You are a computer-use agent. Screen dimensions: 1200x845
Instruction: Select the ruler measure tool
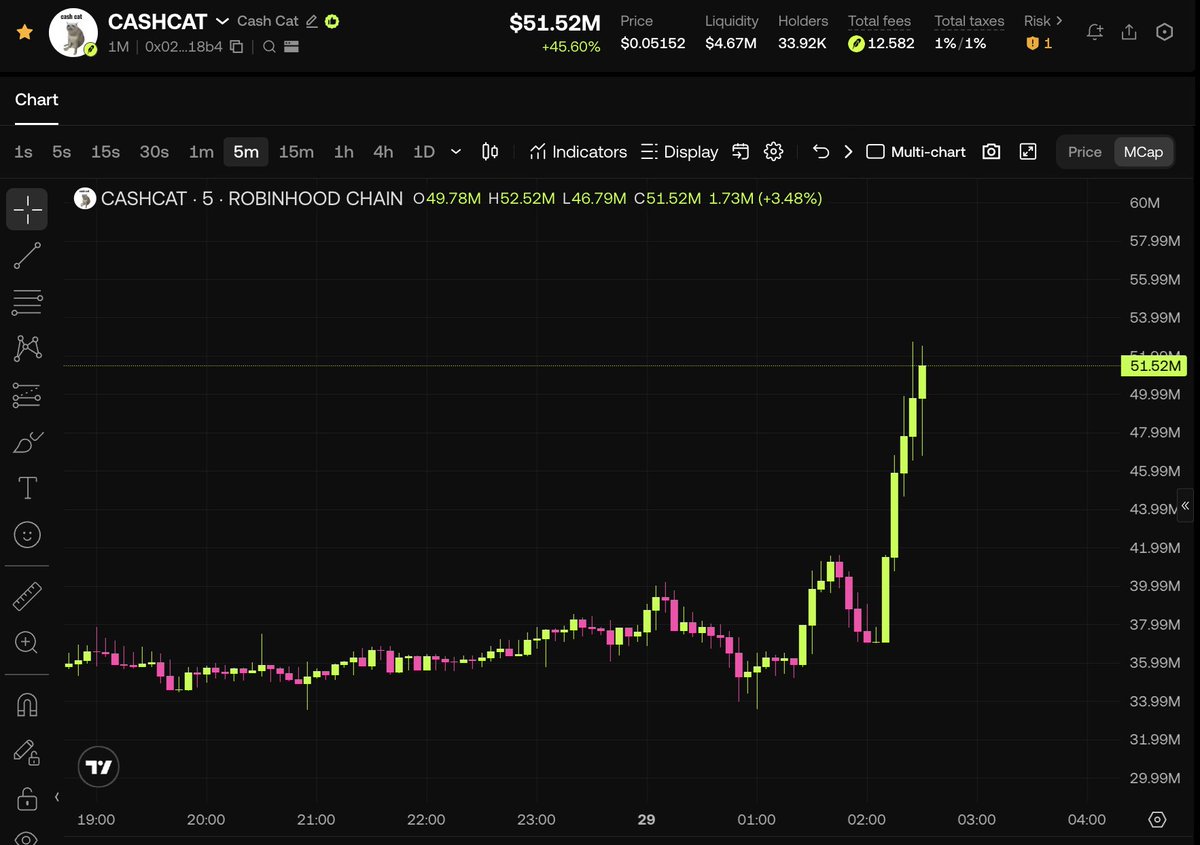[27, 597]
